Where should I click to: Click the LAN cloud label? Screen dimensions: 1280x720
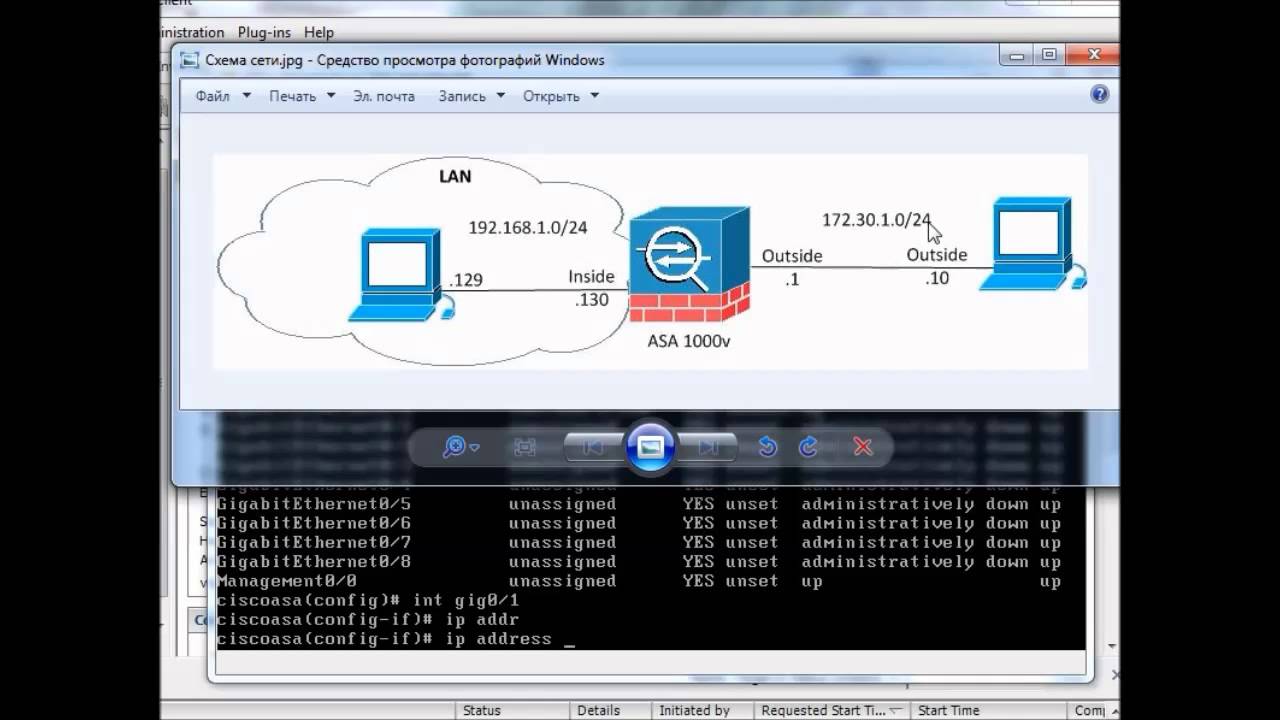tap(455, 176)
